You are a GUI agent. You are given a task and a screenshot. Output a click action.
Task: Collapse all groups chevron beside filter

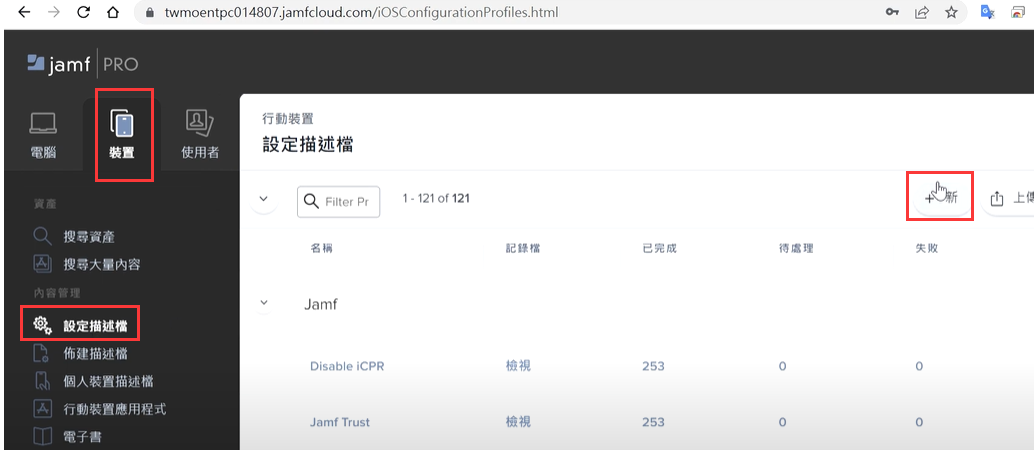[264, 199]
